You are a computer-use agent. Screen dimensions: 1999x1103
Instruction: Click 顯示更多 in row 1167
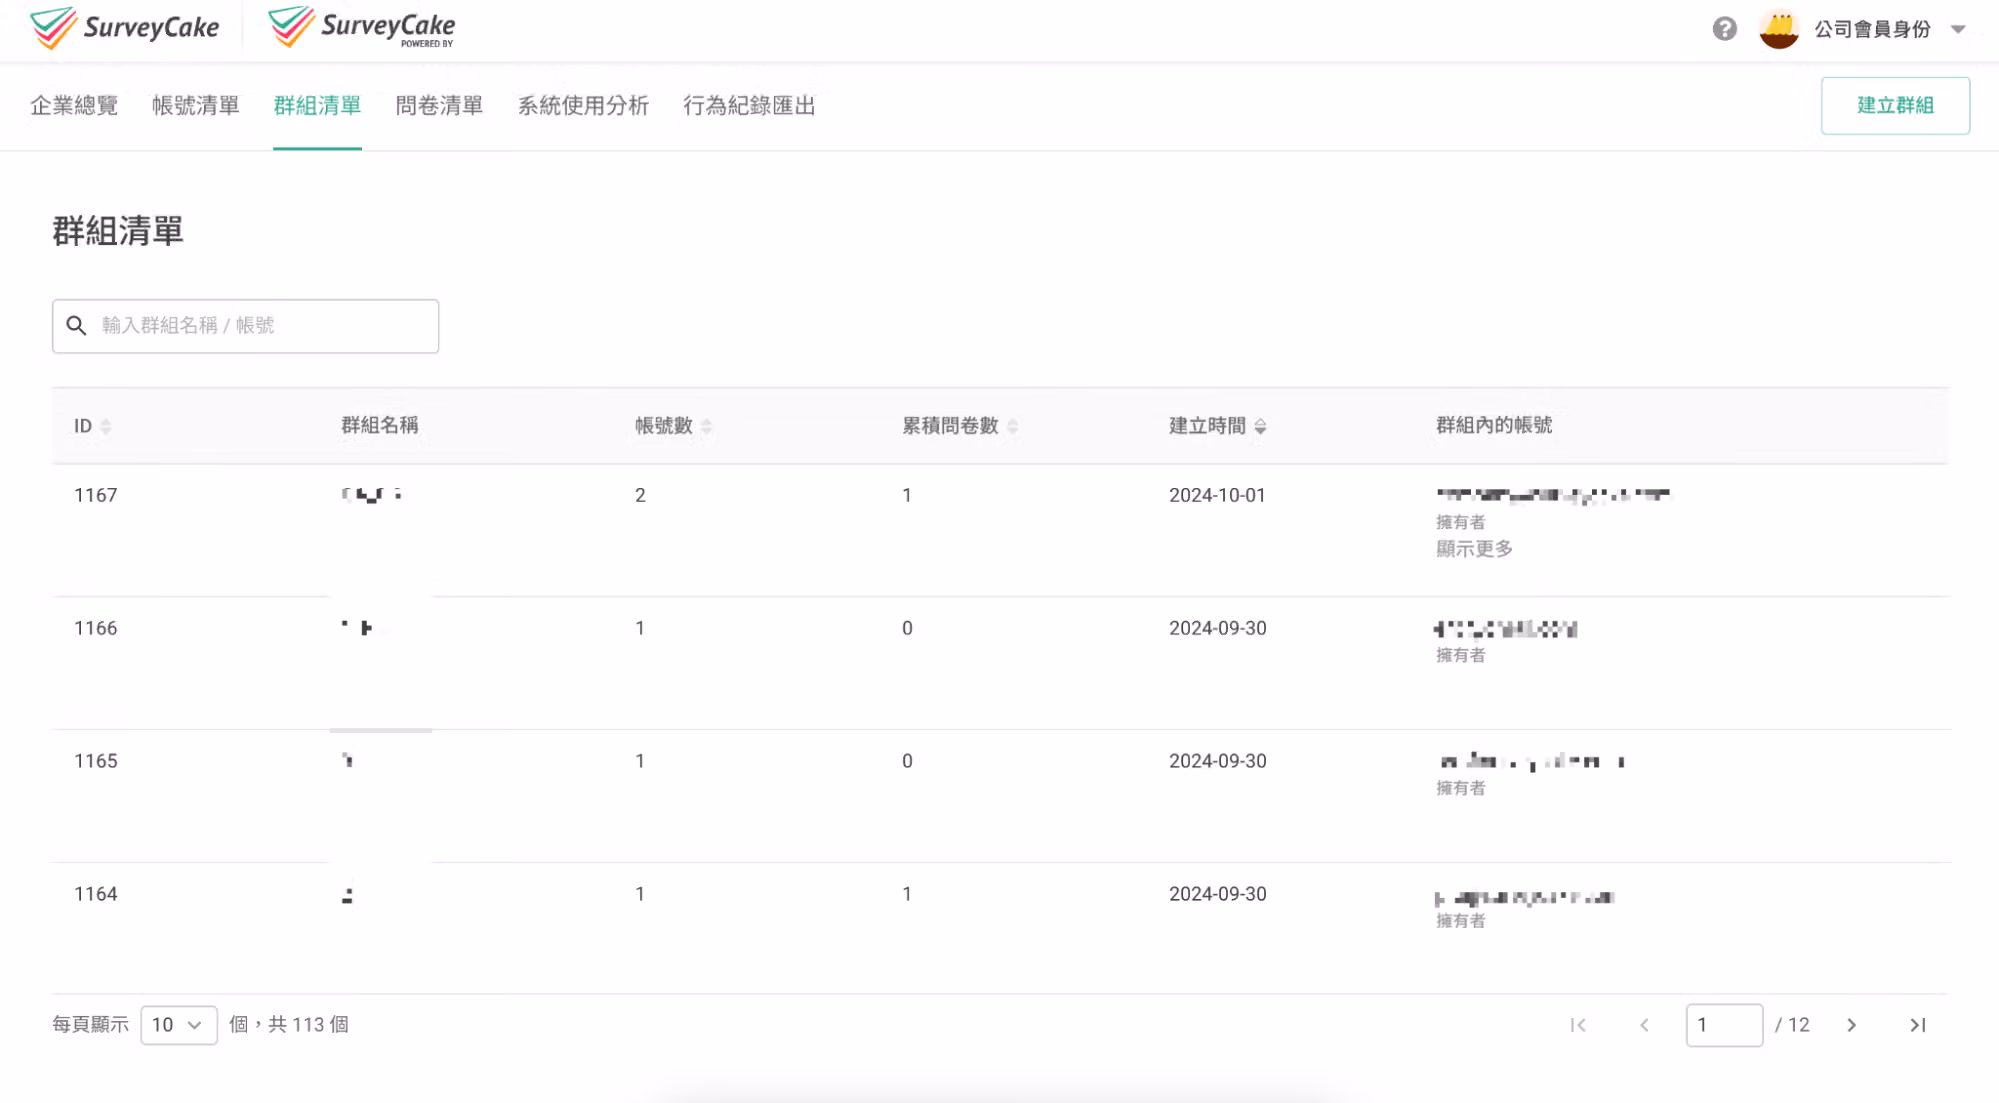click(x=1474, y=549)
